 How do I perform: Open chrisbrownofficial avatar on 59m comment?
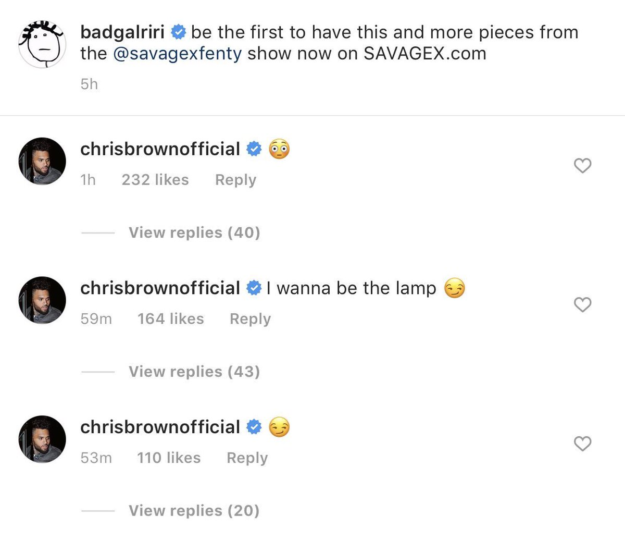click(42, 299)
